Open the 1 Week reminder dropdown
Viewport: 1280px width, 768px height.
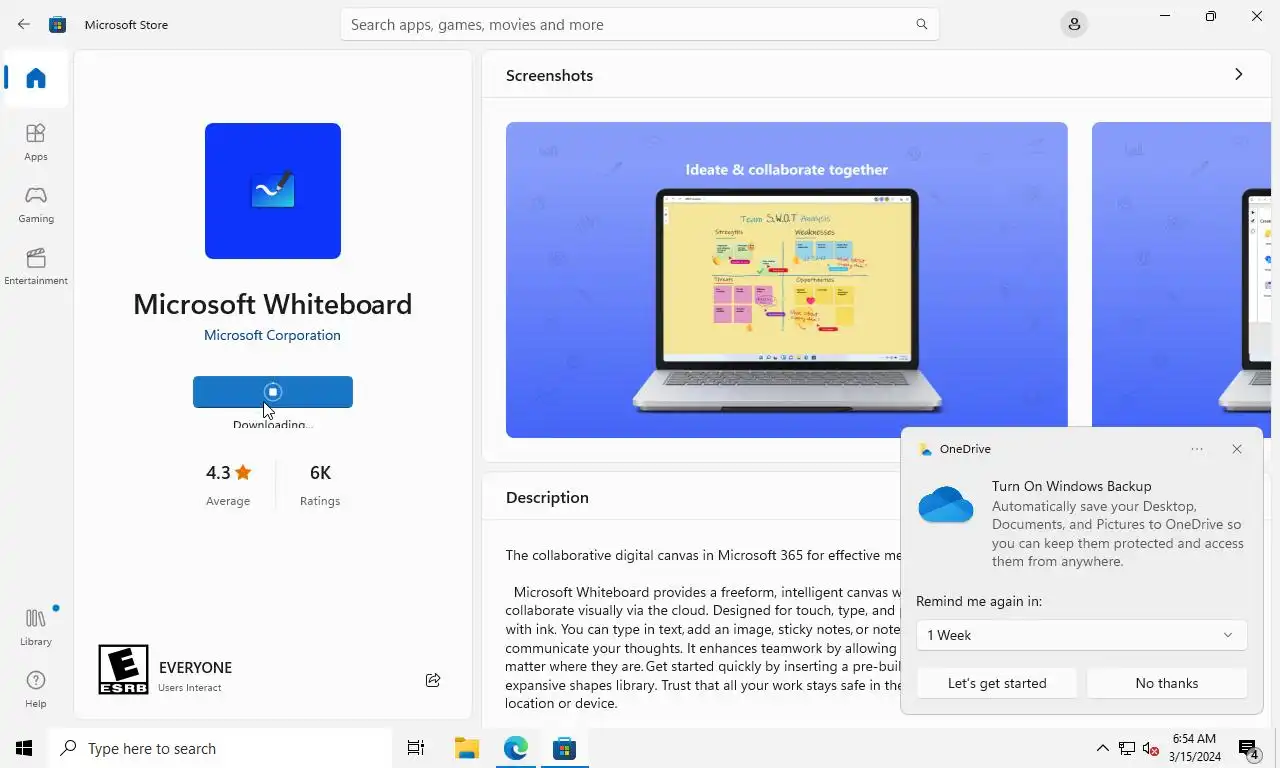pyautogui.click(x=1081, y=635)
